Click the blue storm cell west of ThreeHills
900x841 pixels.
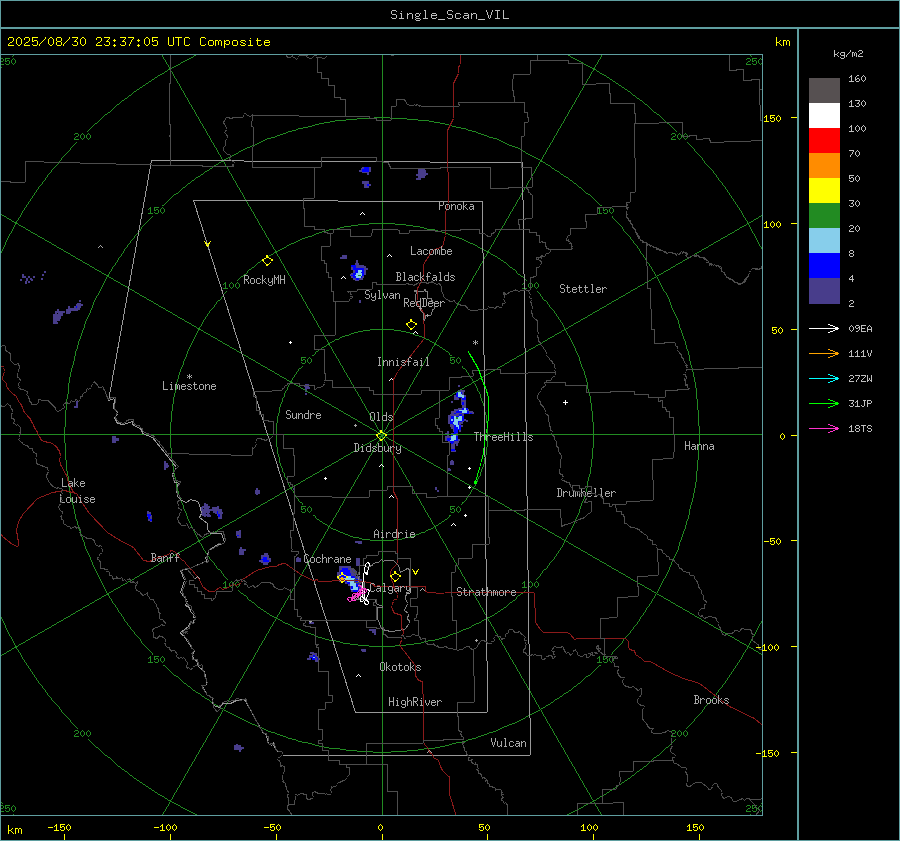(457, 419)
